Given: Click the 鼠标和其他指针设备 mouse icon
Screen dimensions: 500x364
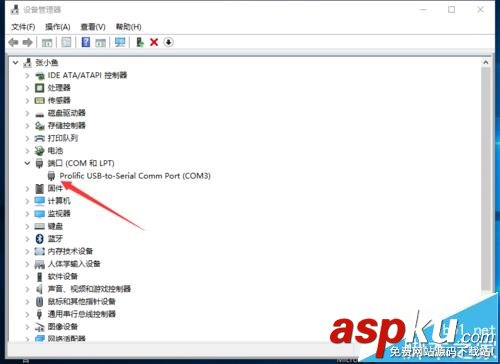Looking at the screenshot, I should coord(40,302).
